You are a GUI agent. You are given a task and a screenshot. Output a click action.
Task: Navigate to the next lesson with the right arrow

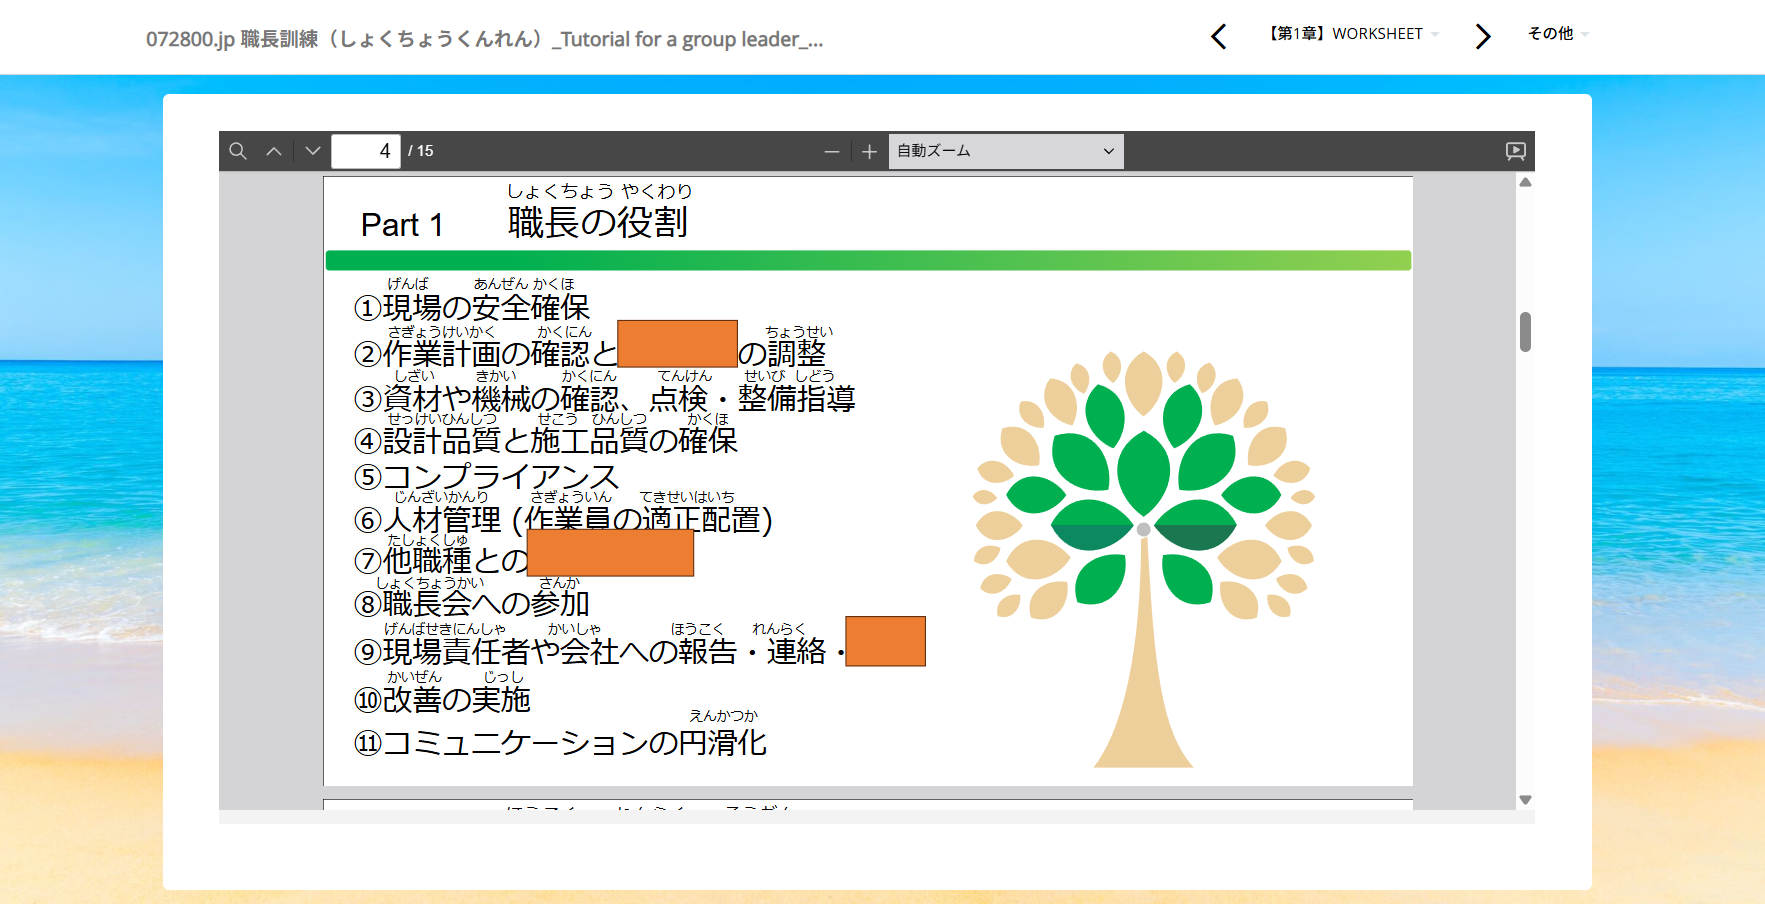pos(1482,36)
